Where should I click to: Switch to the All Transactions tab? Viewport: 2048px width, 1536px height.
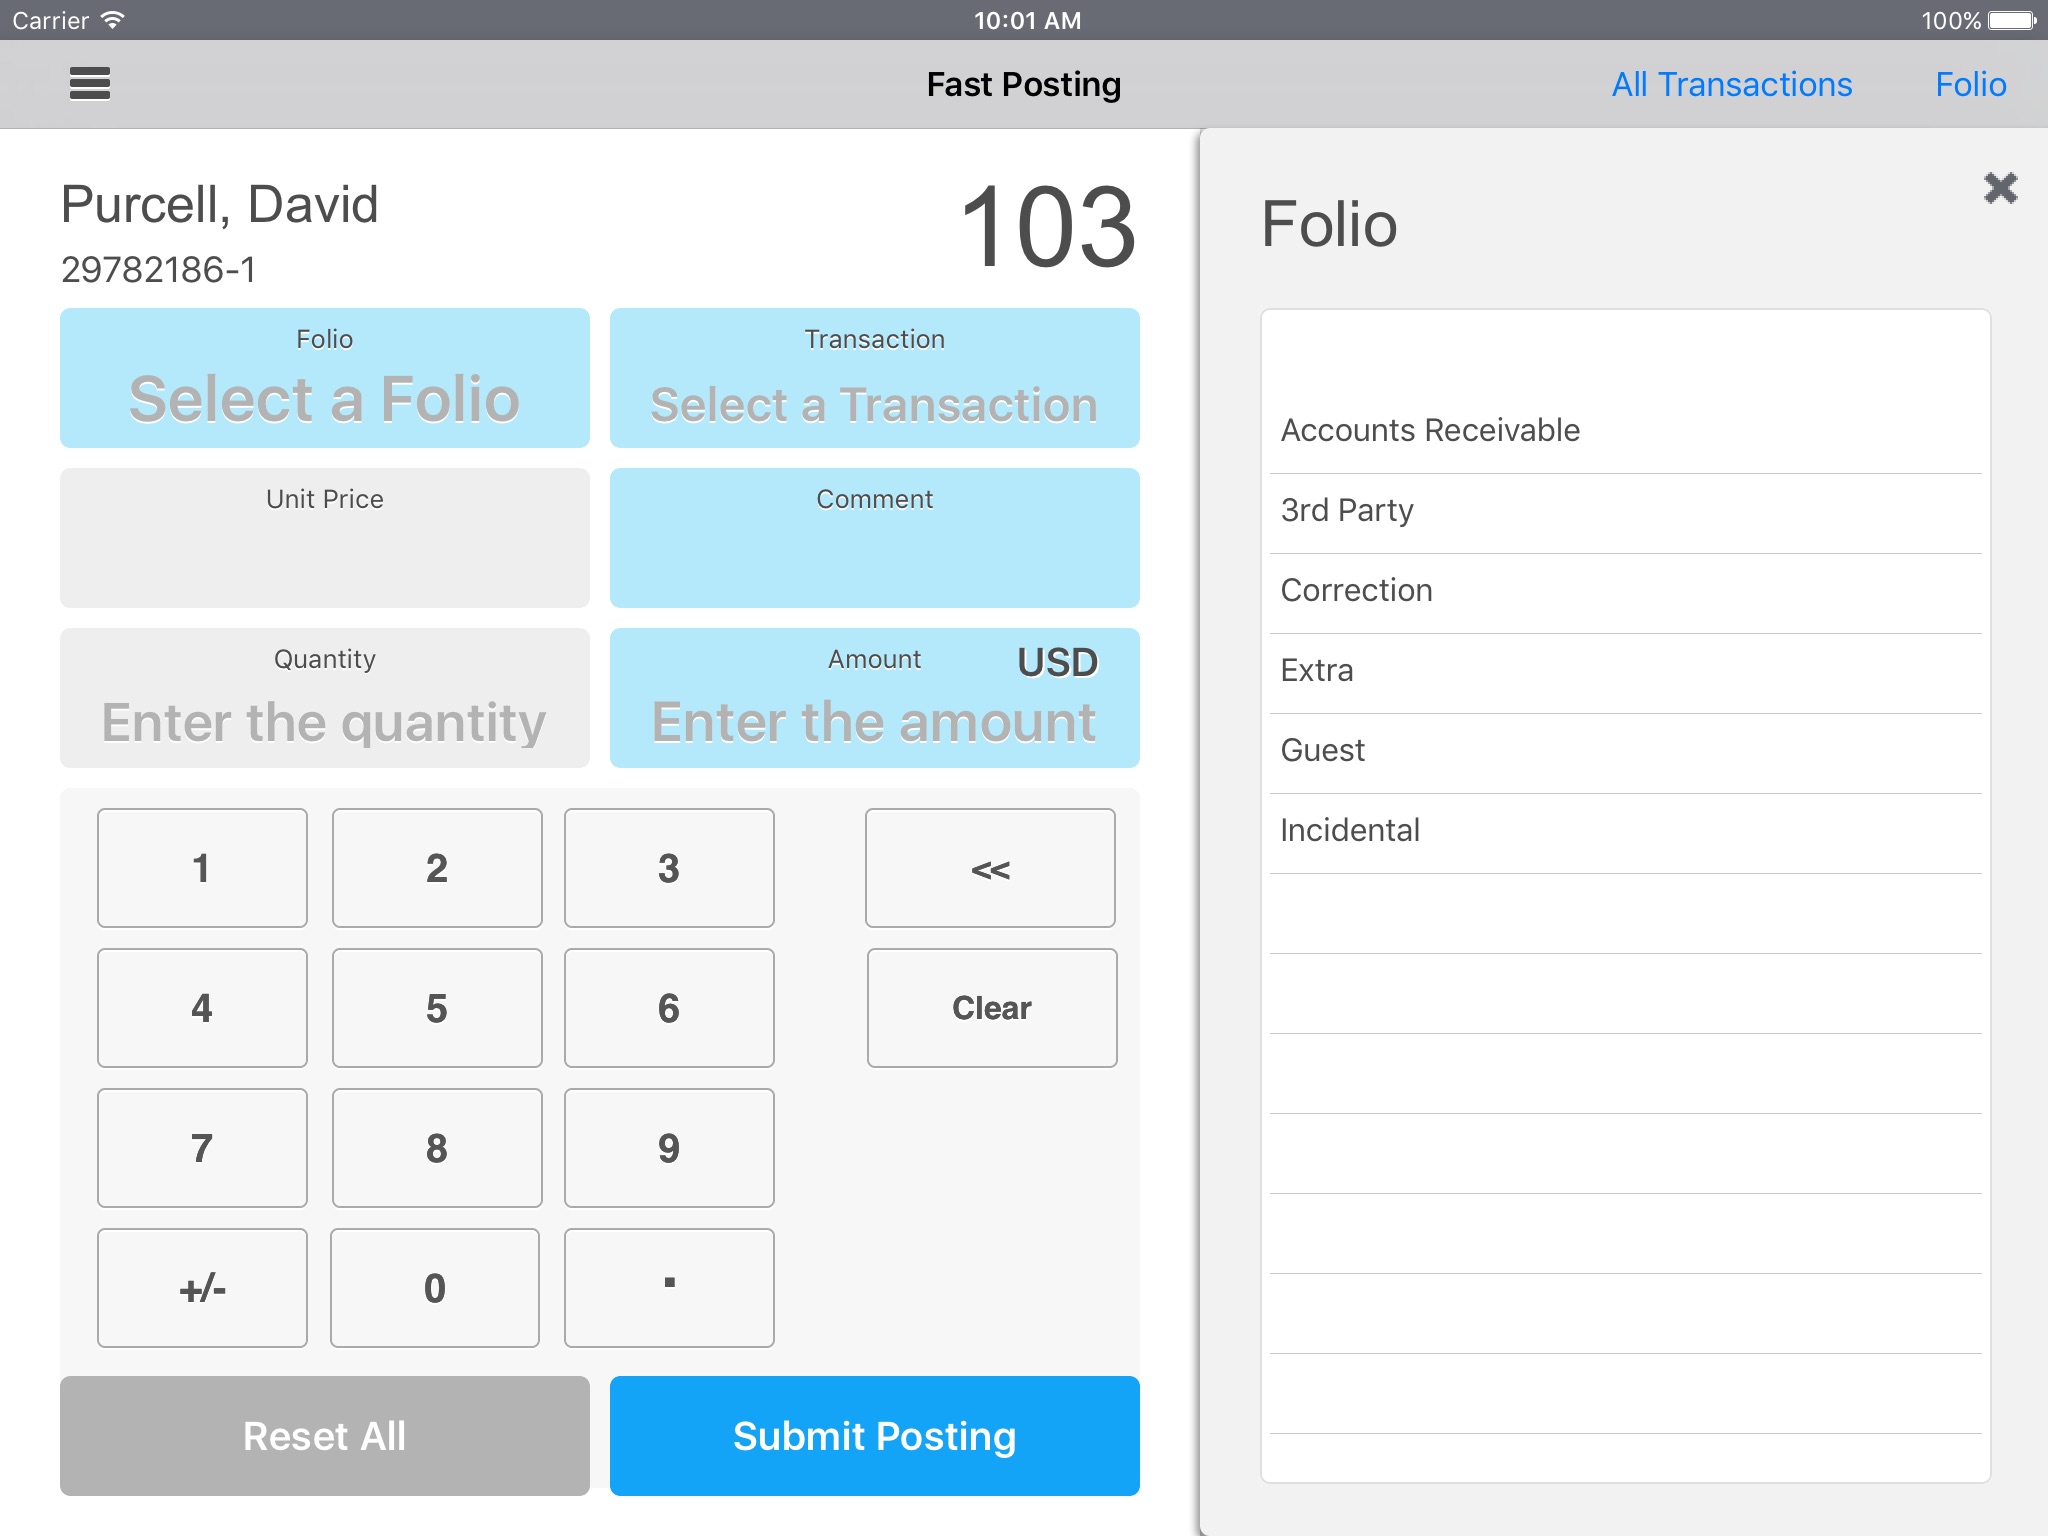(x=1735, y=84)
